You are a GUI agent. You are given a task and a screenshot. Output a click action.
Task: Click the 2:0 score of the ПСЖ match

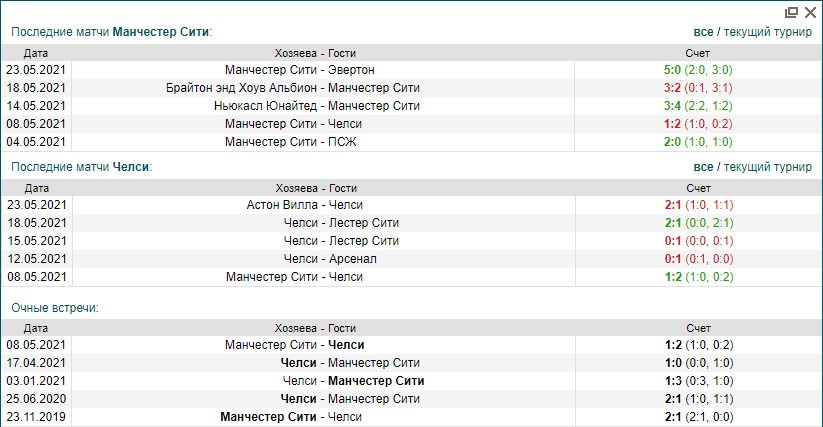[673, 142]
